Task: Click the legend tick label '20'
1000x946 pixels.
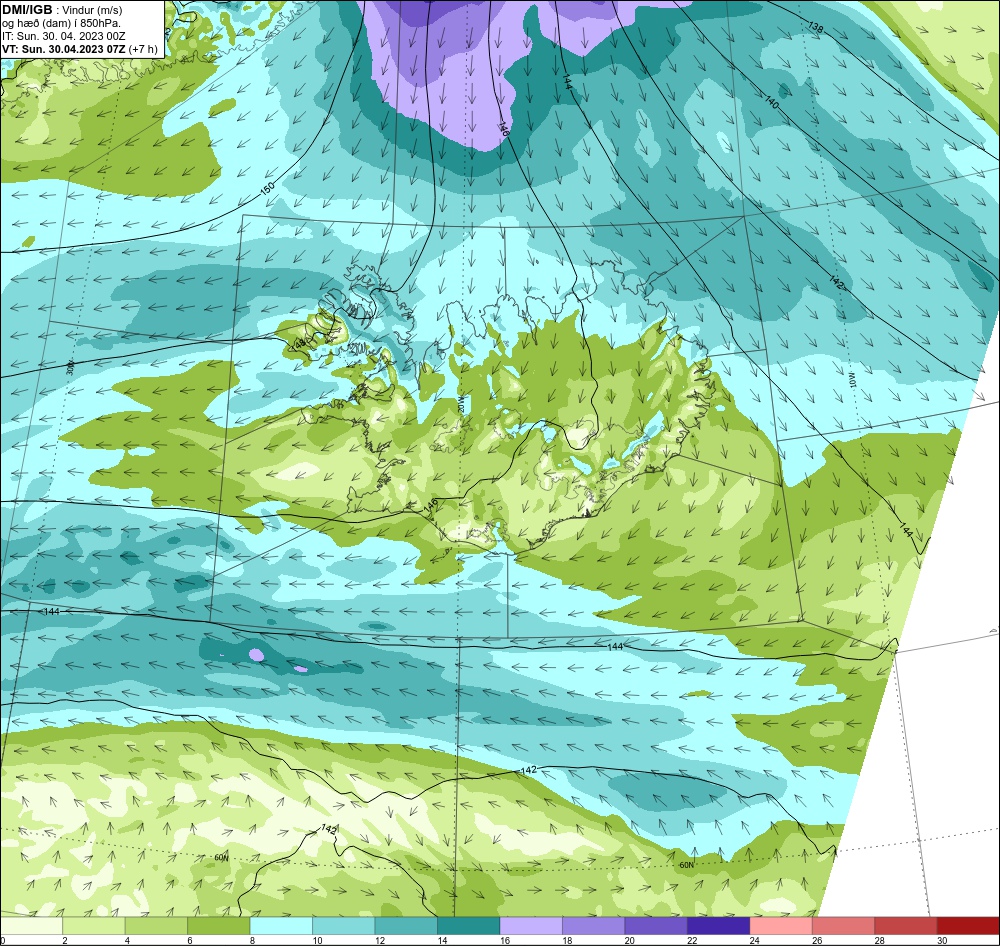Action: click(629, 940)
